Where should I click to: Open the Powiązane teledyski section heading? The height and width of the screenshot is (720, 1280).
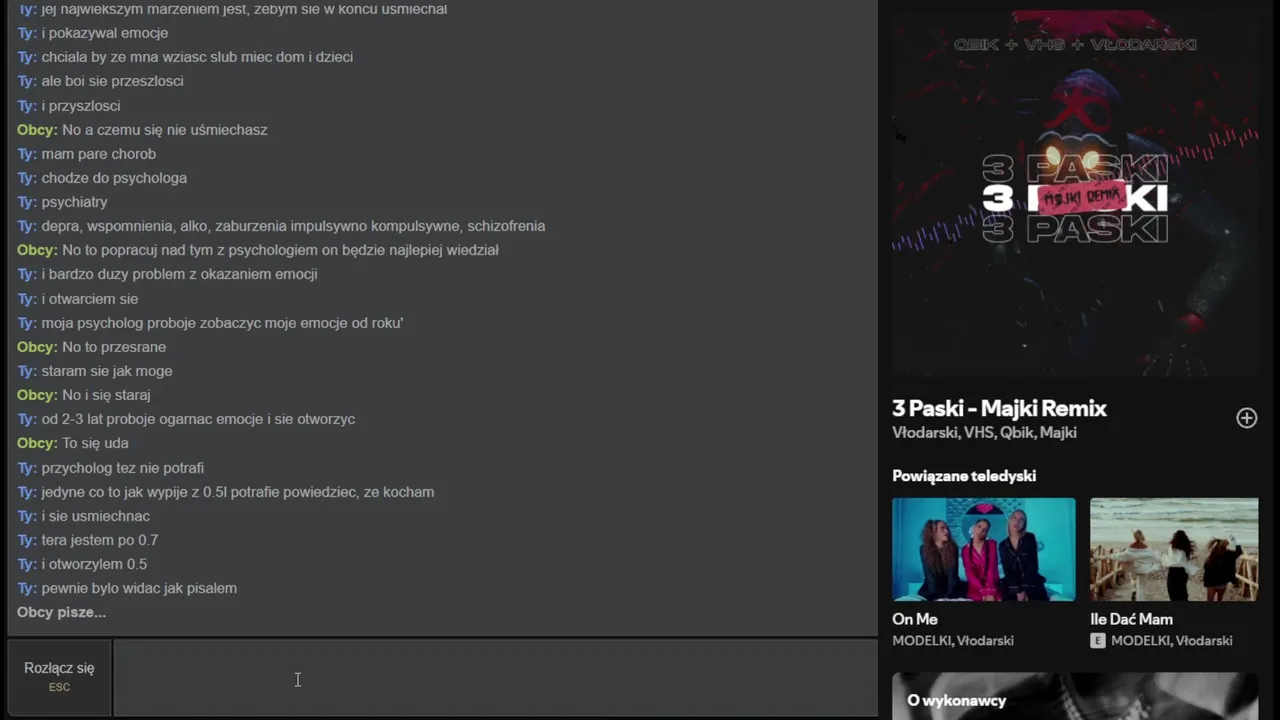[964, 476]
